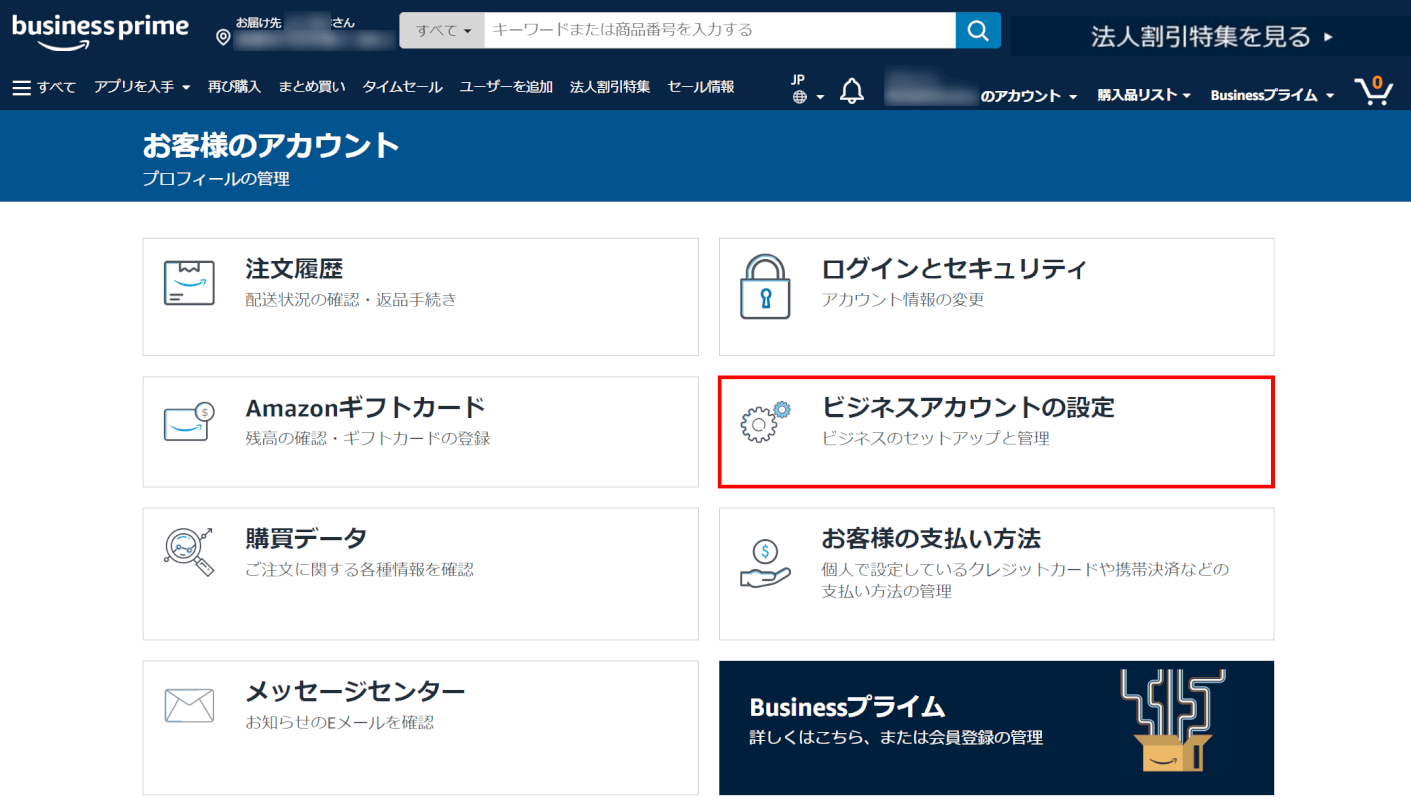This screenshot has width=1411, height=800.
Task: Click the Amazonギフトカード card icon
Action: pyautogui.click(x=190, y=422)
